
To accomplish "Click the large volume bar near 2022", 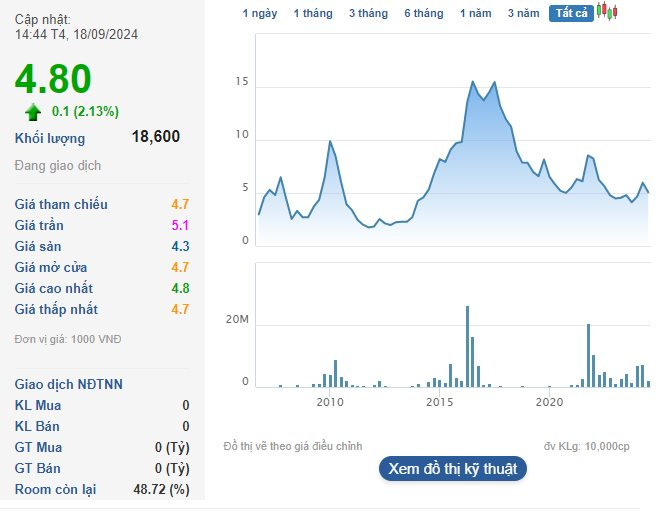I will pos(588,355).
